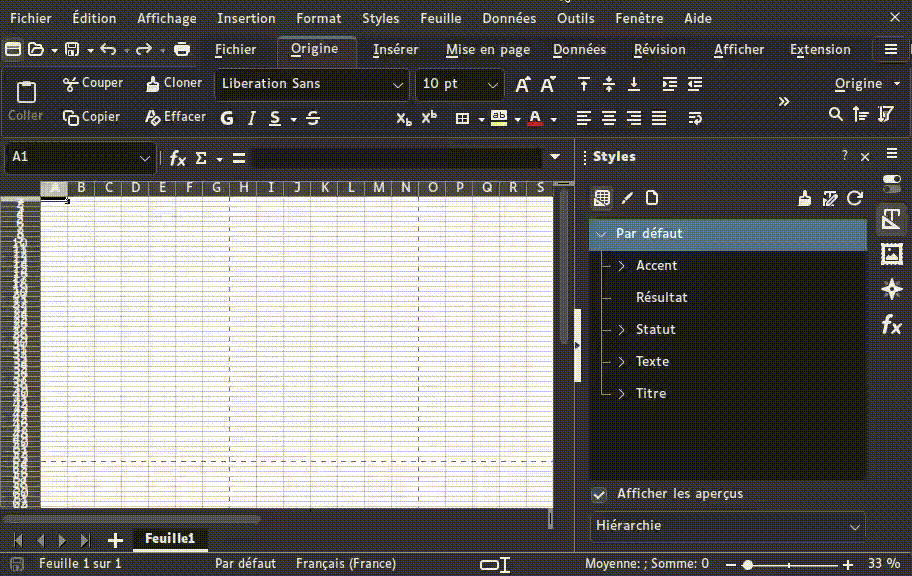Open the Liberation Sans font name dropdown

[398, 85]
